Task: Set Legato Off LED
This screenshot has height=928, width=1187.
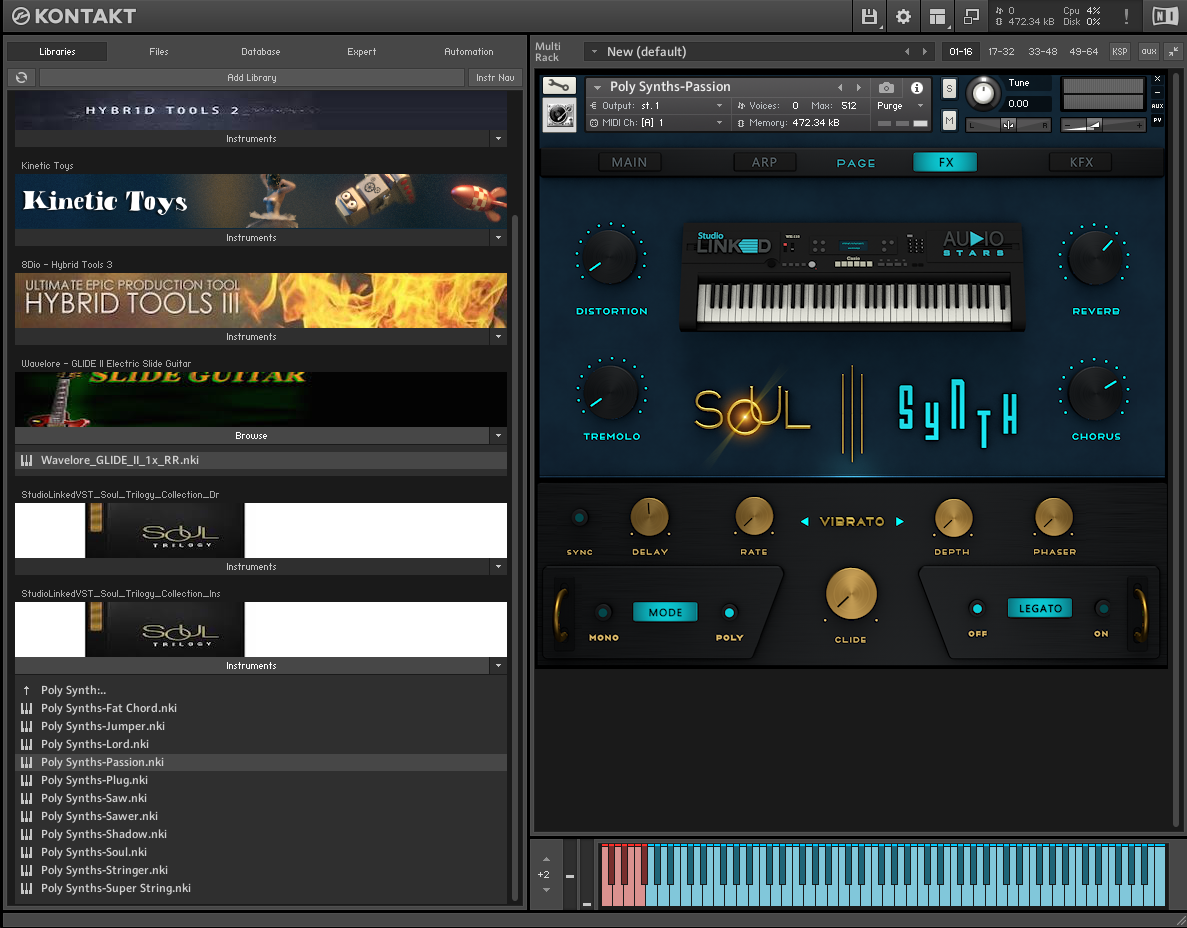Action: 977,608
